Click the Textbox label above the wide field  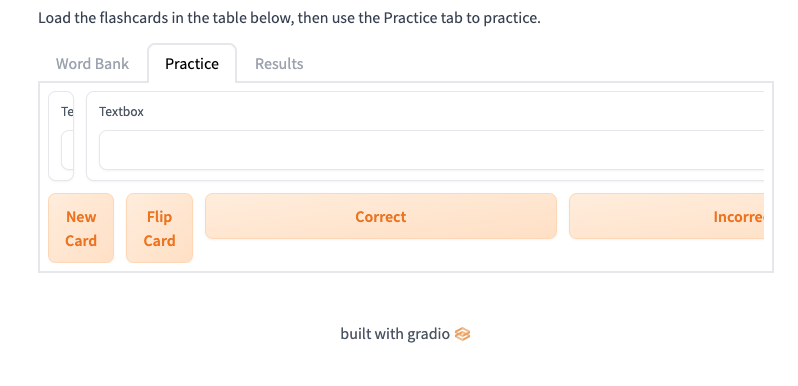pyautogui.click(x=121, y=112)
